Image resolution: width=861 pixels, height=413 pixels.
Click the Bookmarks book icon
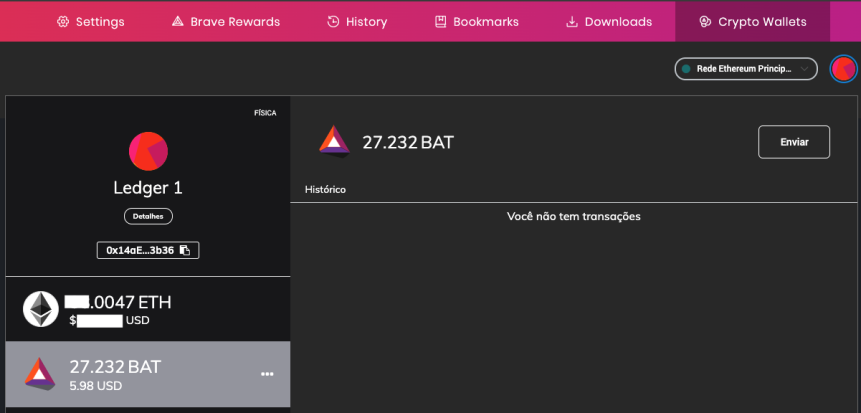tap(440, 22)
